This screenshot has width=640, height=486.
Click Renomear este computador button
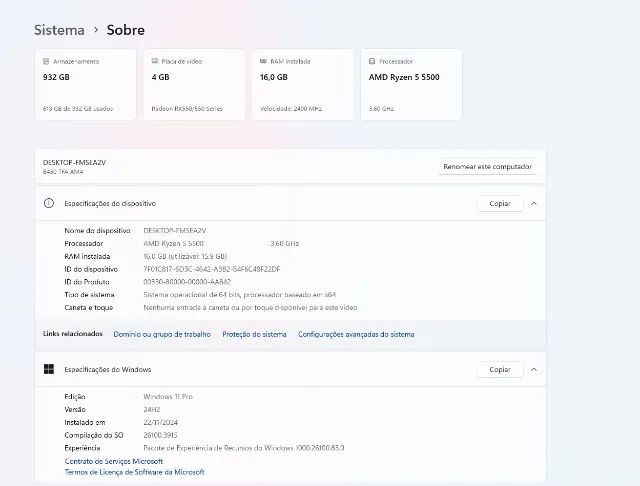click(487, 166)
